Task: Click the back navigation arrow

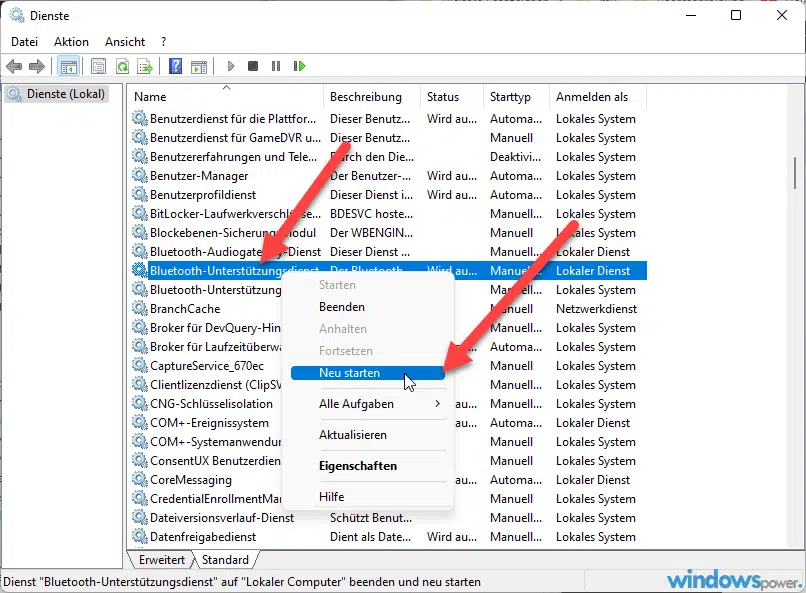Action: pos(14,66)
